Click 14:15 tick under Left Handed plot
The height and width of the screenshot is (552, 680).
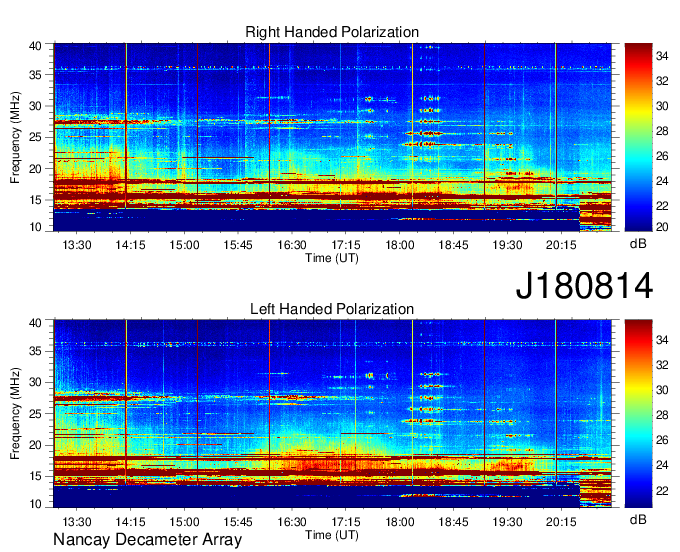click(x=131, y=522)
